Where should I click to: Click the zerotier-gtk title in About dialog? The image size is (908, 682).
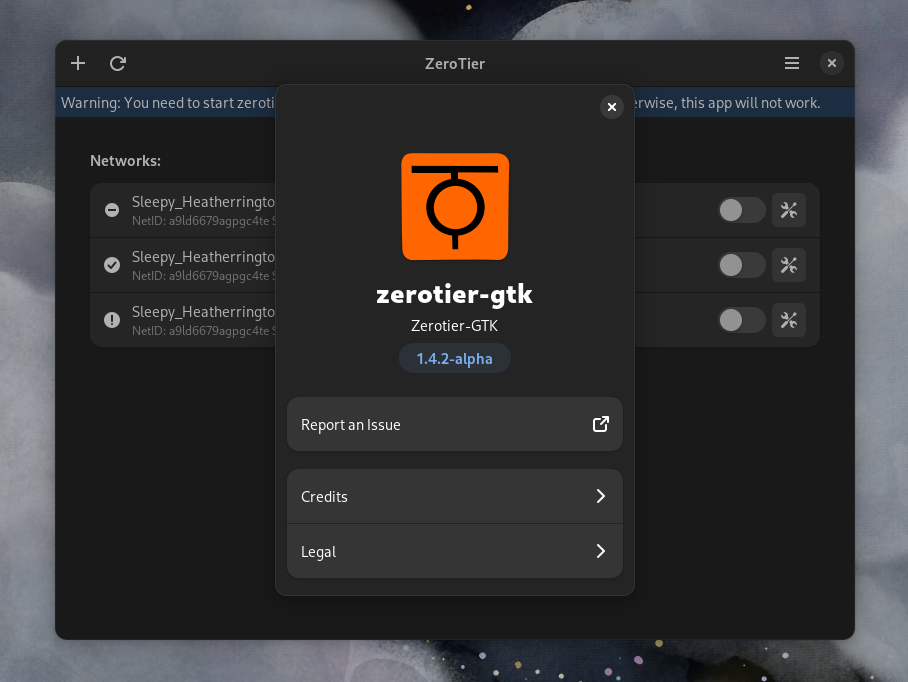coord(455,295)
